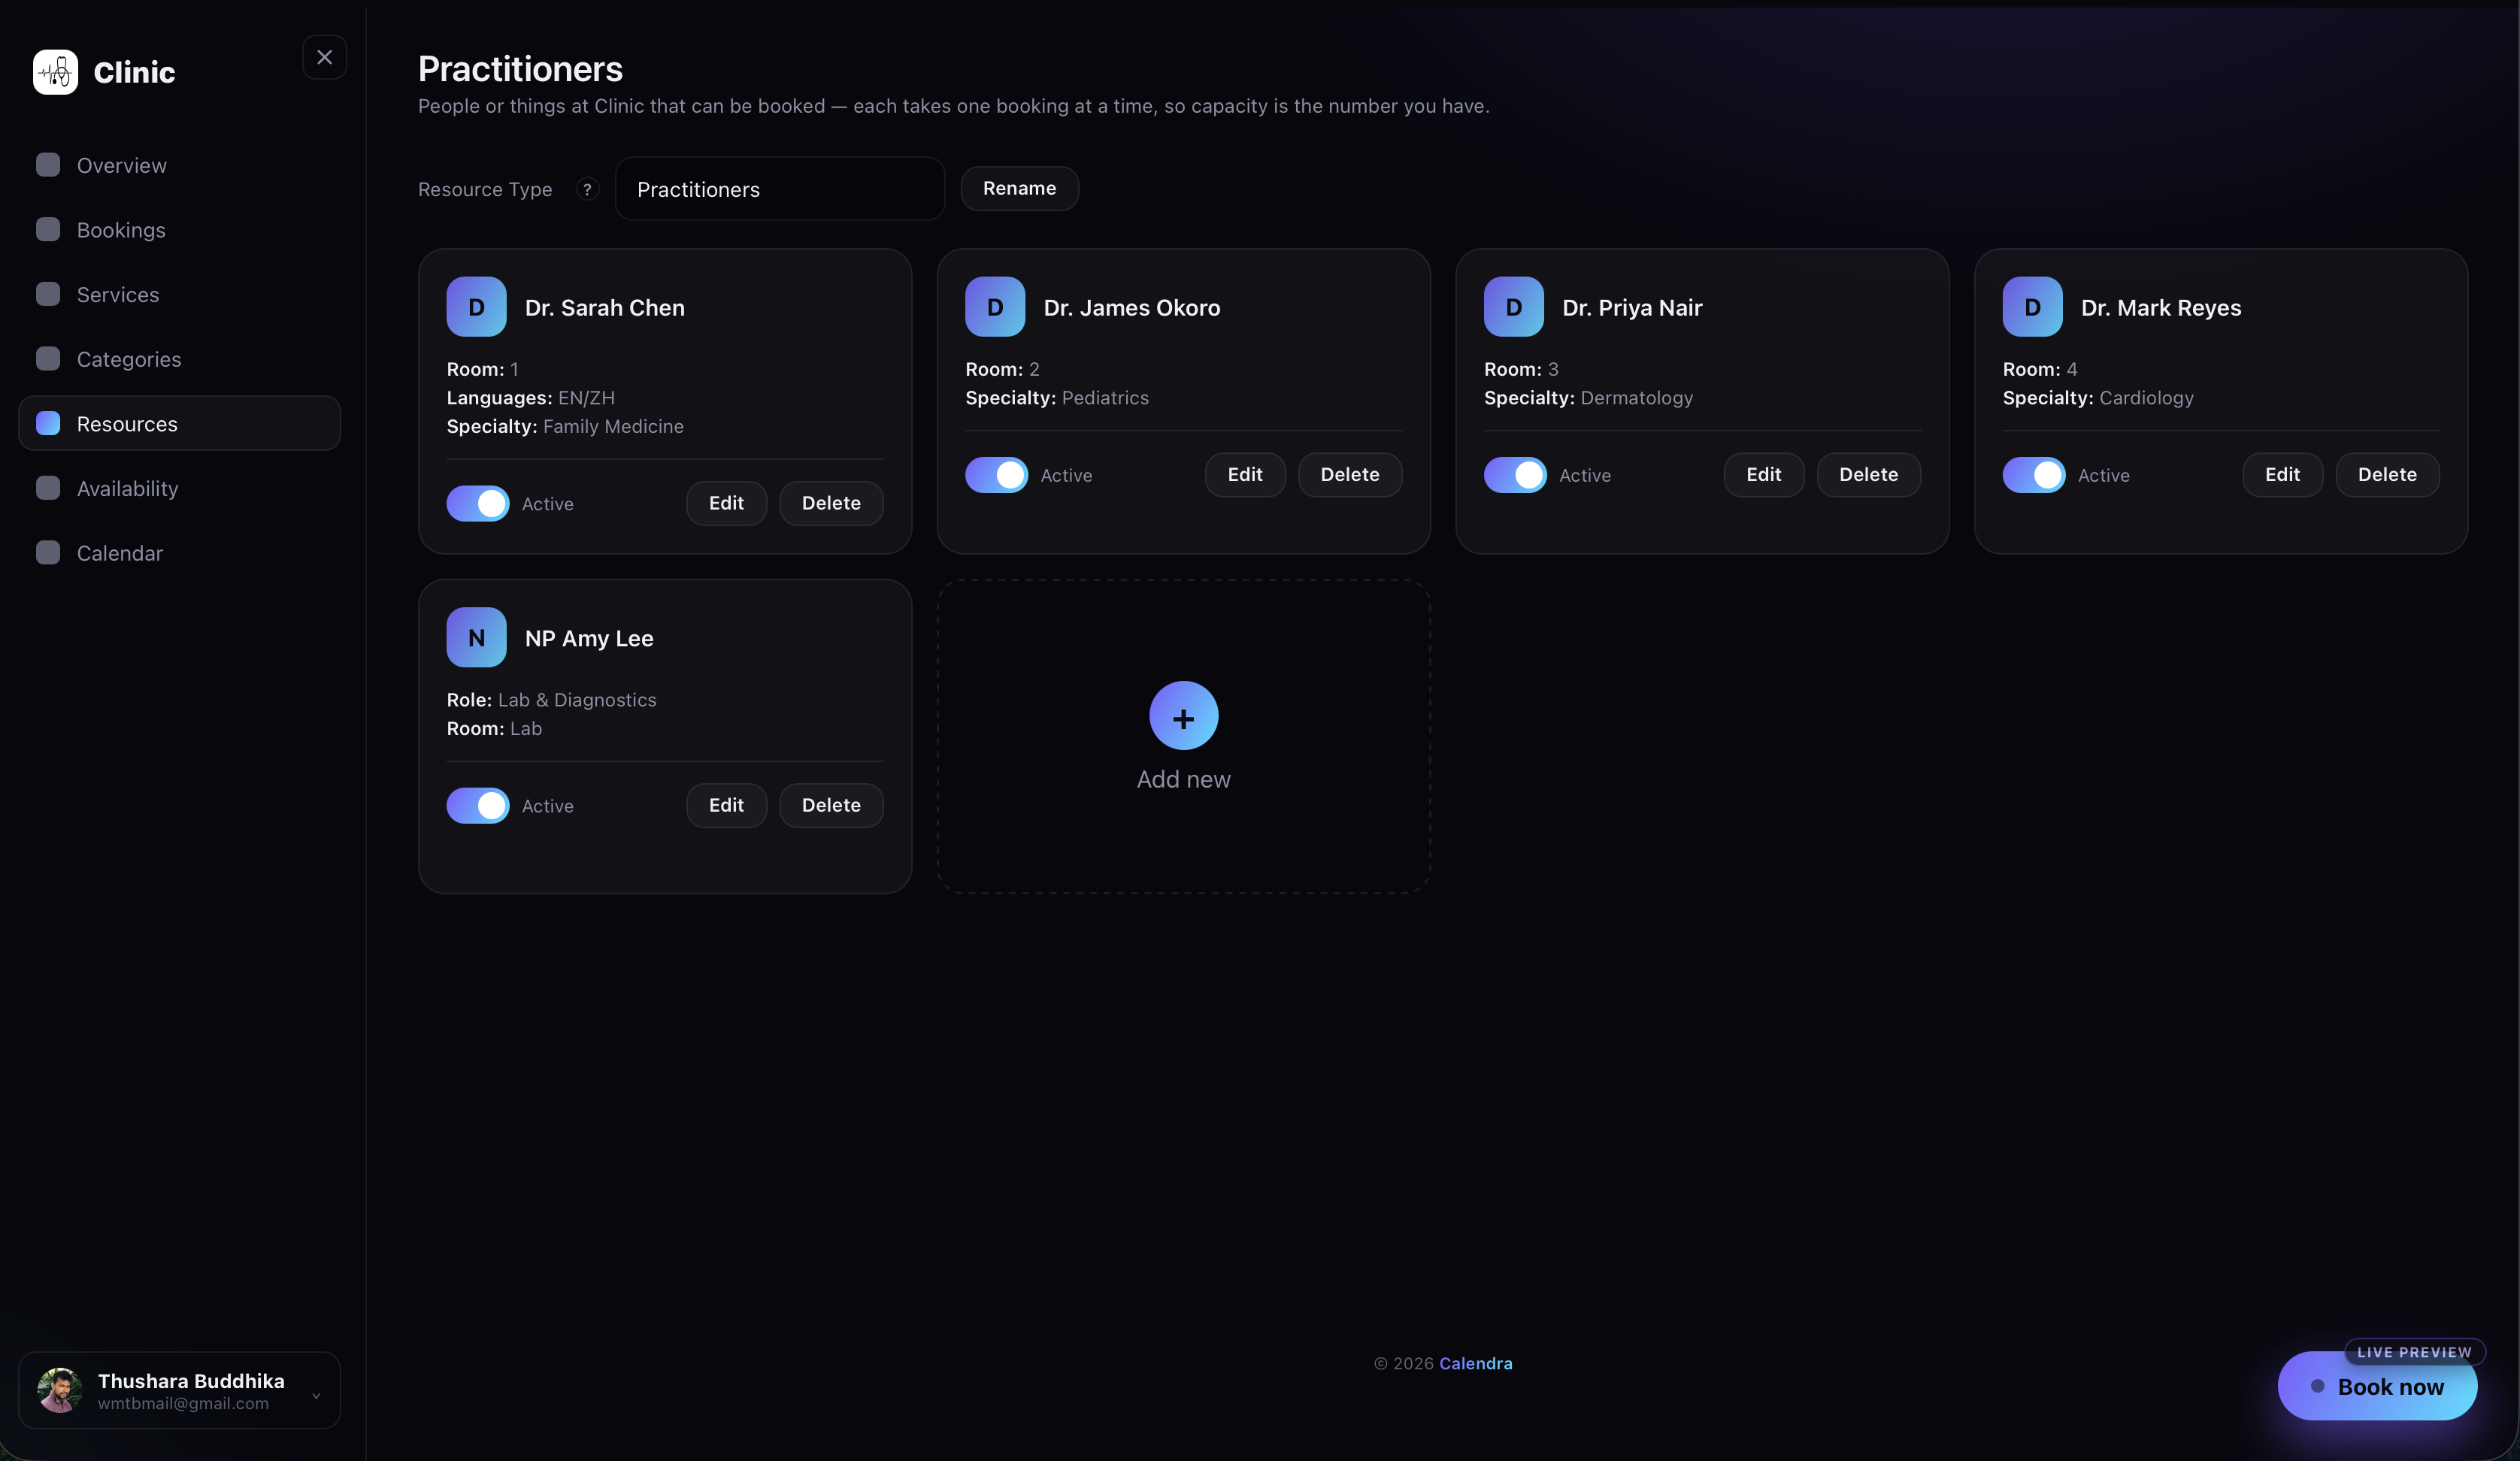Click Dr. Sarah Chen's avatar icon

476,307
